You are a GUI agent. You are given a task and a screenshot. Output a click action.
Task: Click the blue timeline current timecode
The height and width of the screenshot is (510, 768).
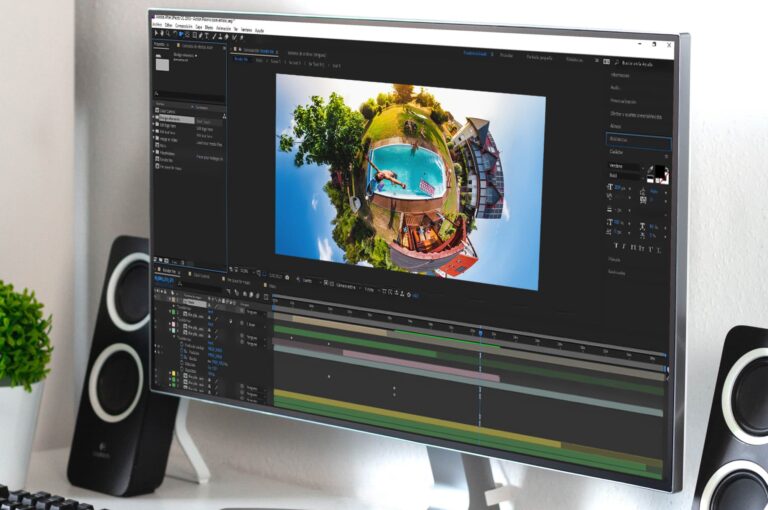(x=164, y=279)
